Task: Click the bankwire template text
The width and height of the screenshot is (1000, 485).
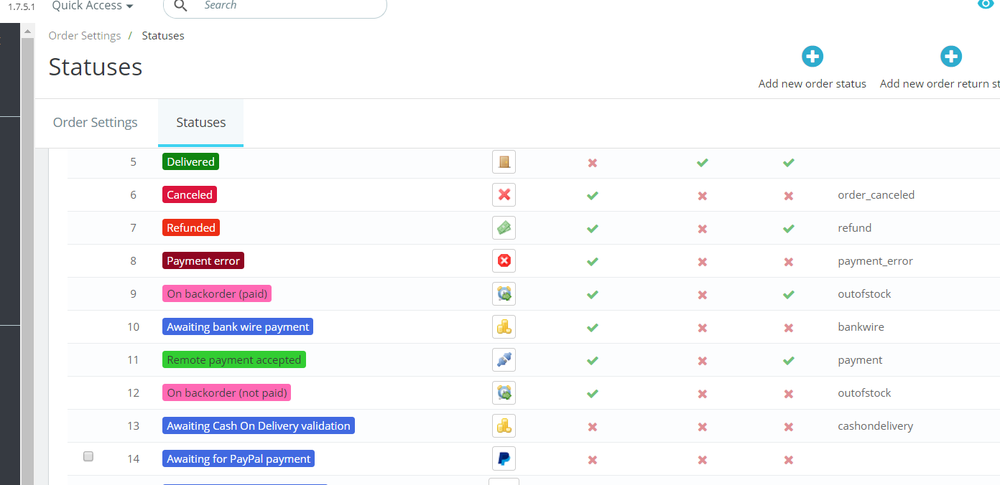Action: click(861, 327)
